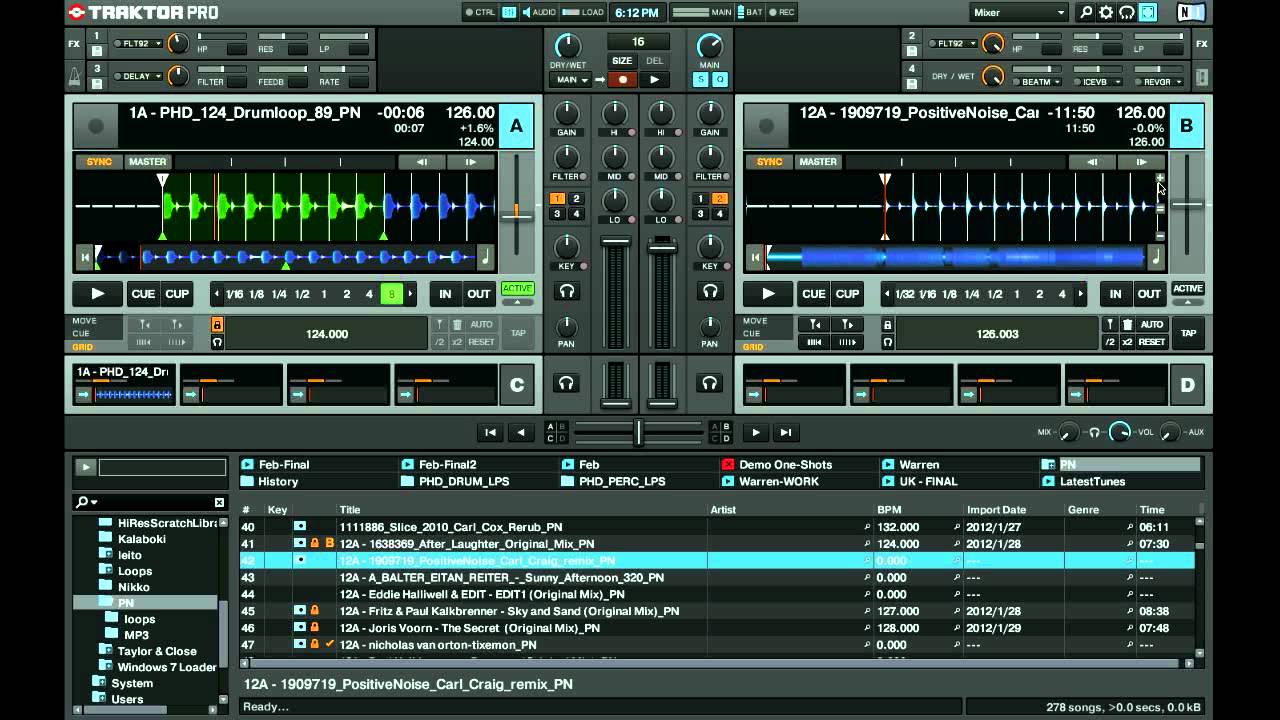Switch Deck B advanced panel to CUE
Viewport: 1280px width, 720px height.
(x=751, y=334)
